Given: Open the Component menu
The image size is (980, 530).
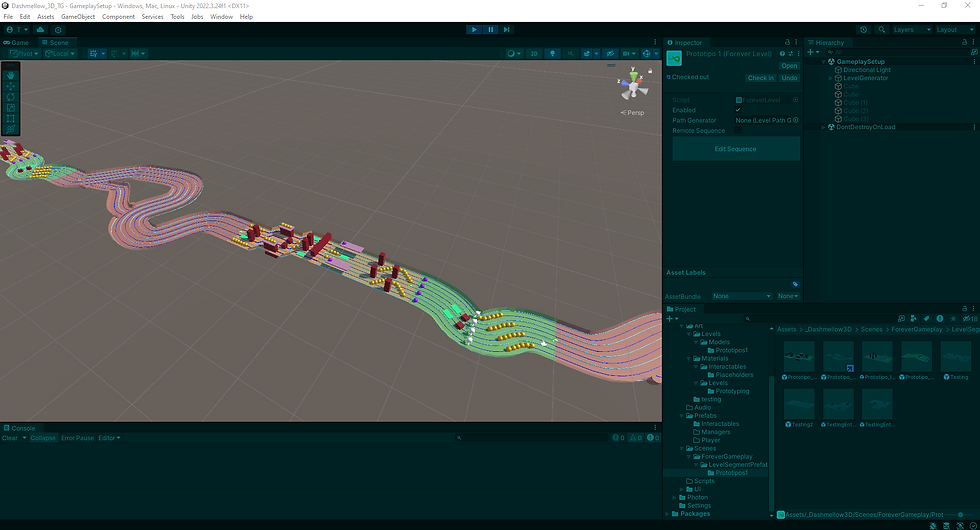Looking at the screenshot, I should [x=118, y=17].
